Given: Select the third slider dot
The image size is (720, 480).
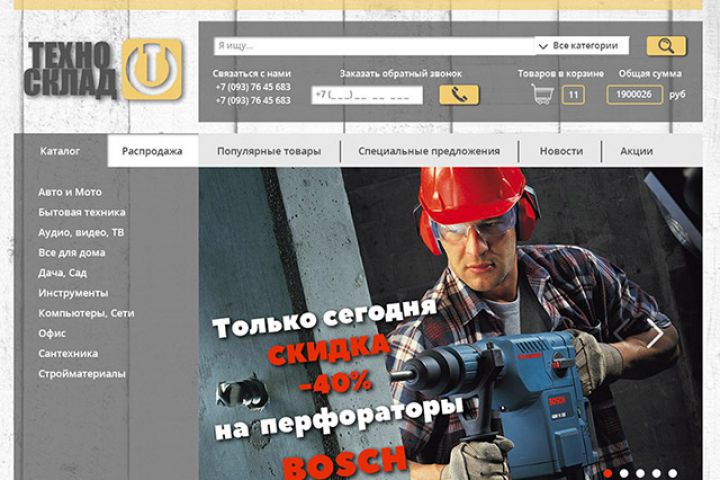Looking at the screenshot, I should [640, 473].
